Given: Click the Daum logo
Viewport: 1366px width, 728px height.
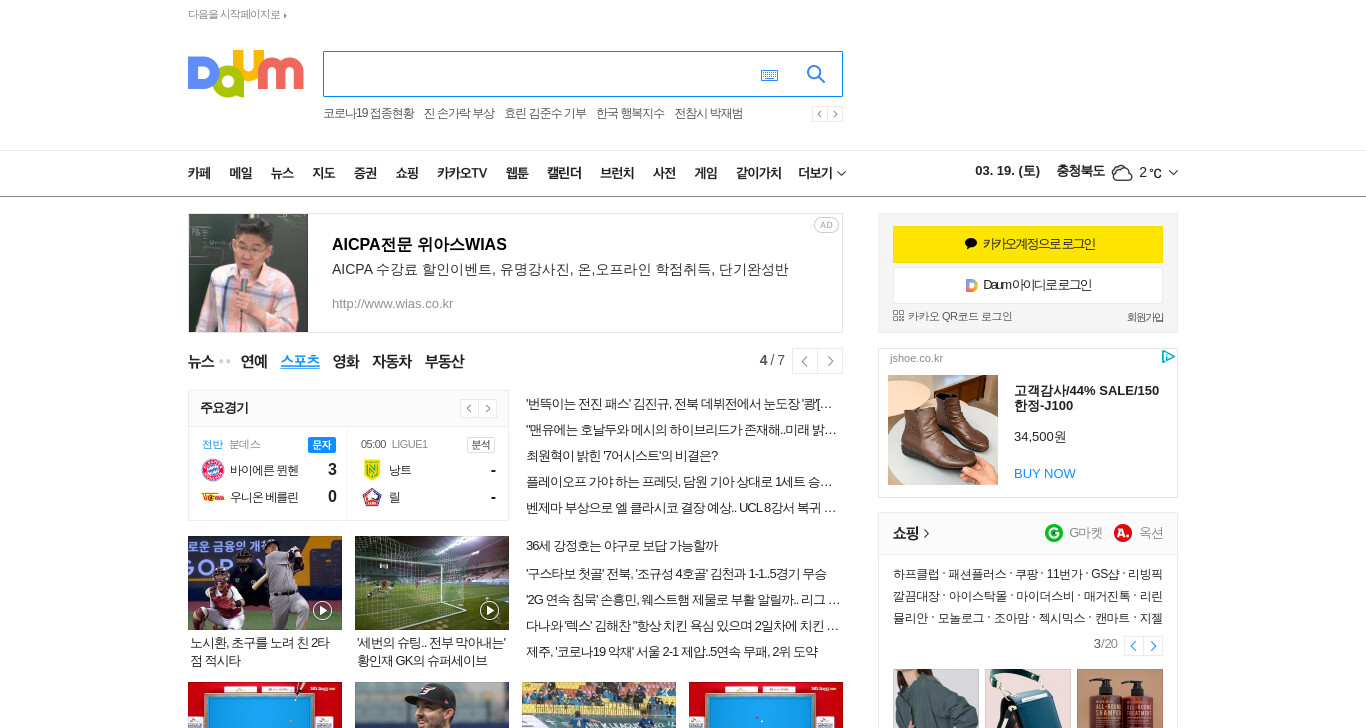Looking at the screenshot, I should tap(245, 74).
